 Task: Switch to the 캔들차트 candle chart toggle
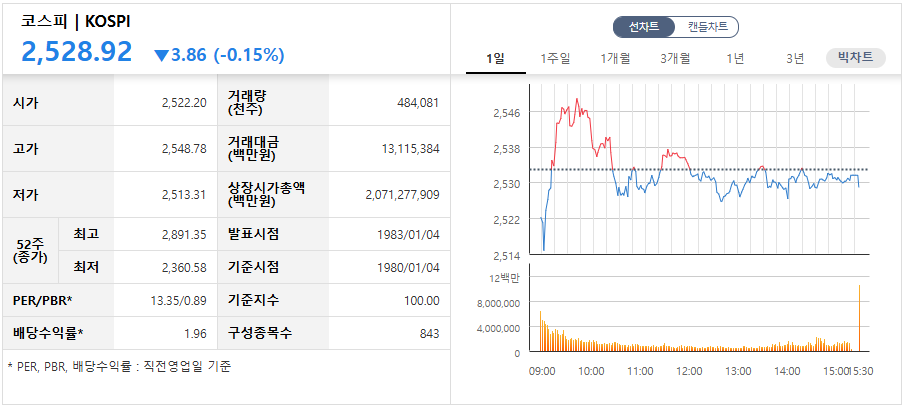[708, 27]
